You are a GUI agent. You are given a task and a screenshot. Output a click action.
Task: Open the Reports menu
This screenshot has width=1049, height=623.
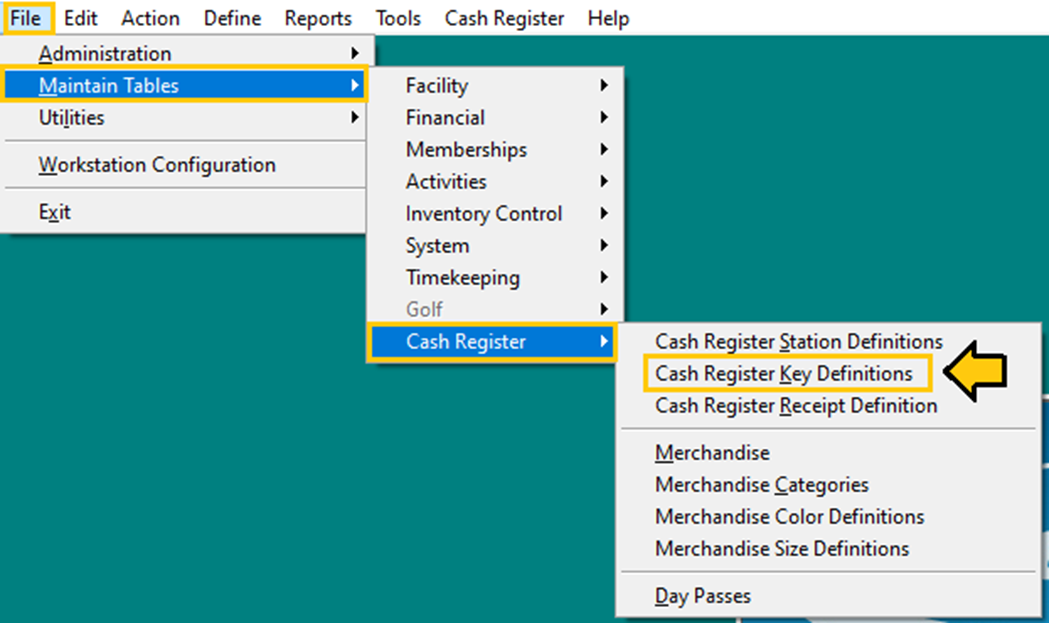[318, 18]
